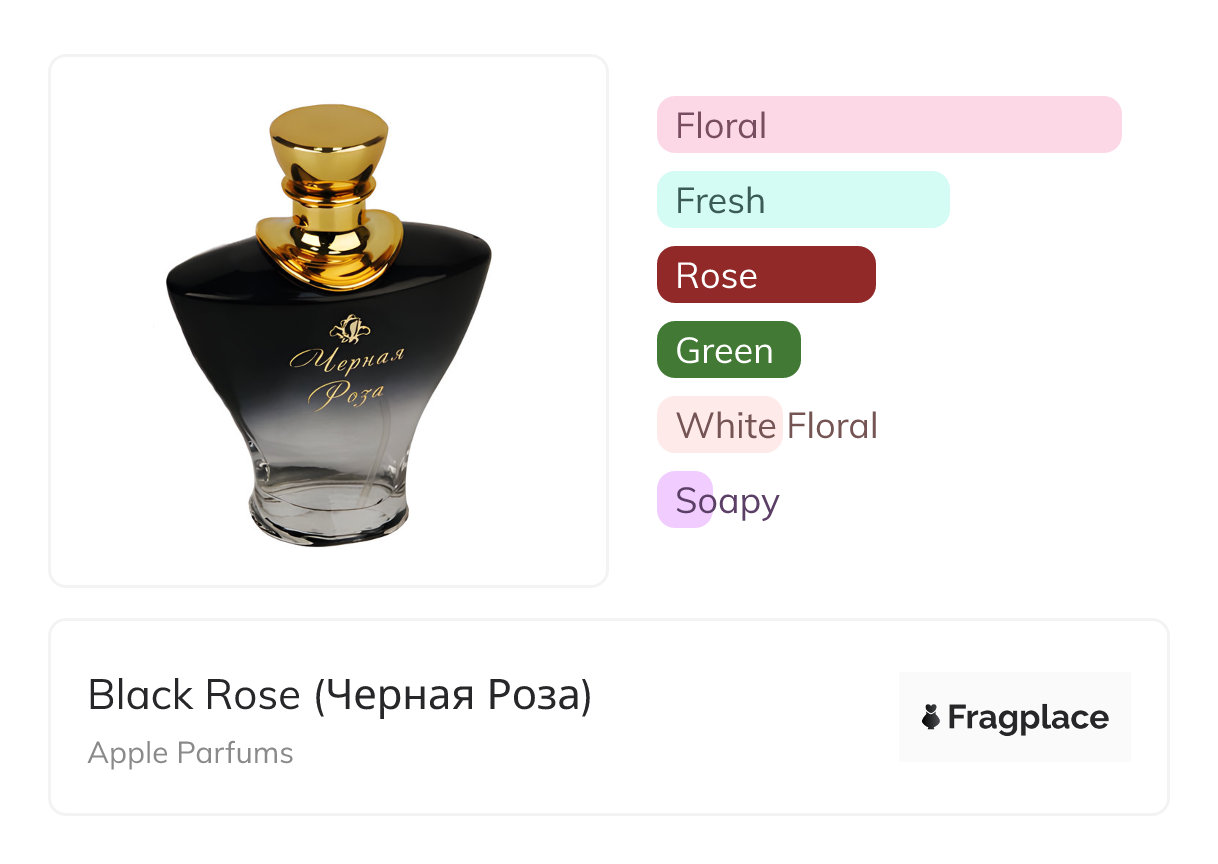Select the purple Soapy accord bar
The image size is (1218, 864).
684,500
